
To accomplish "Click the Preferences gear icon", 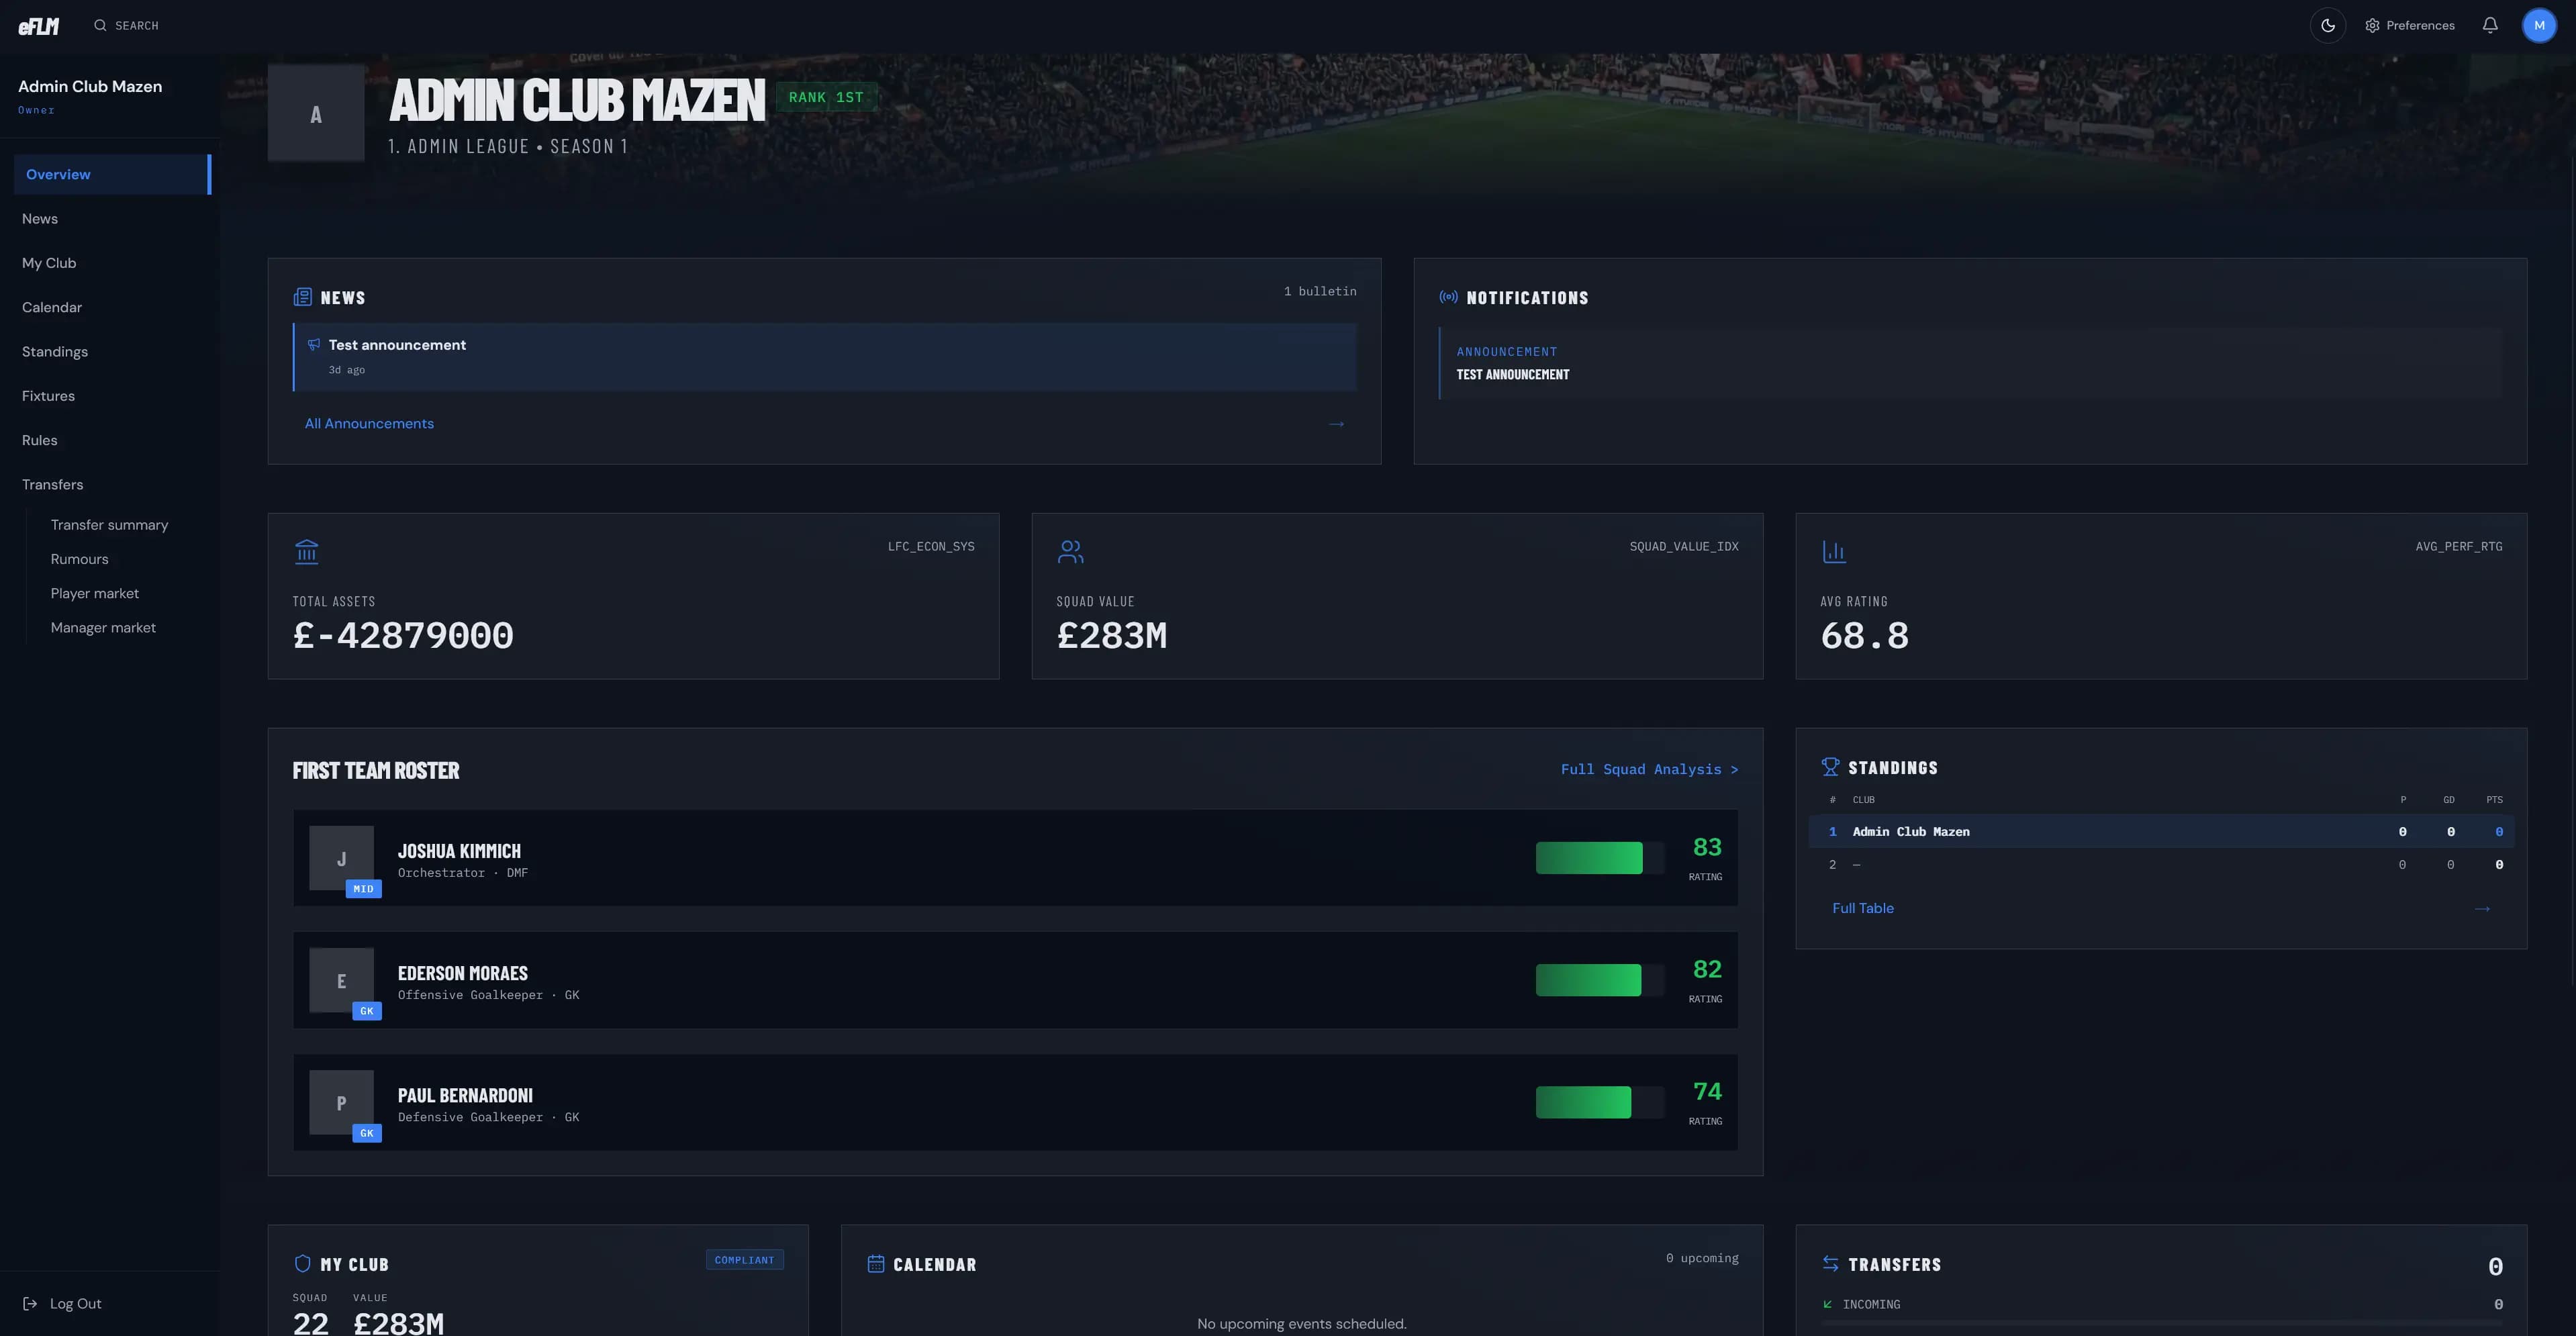I will click(x=2372, y=26).
